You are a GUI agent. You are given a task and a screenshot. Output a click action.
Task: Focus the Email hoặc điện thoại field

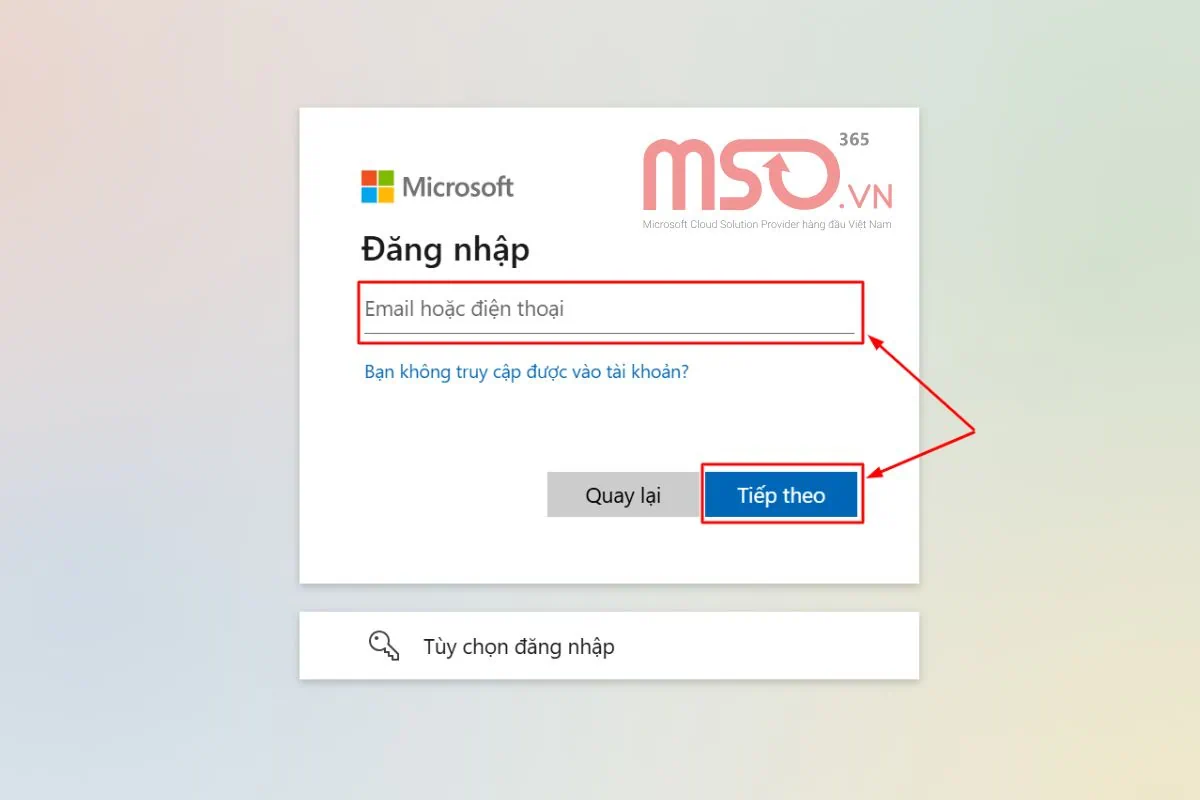(x=609, y=311)
